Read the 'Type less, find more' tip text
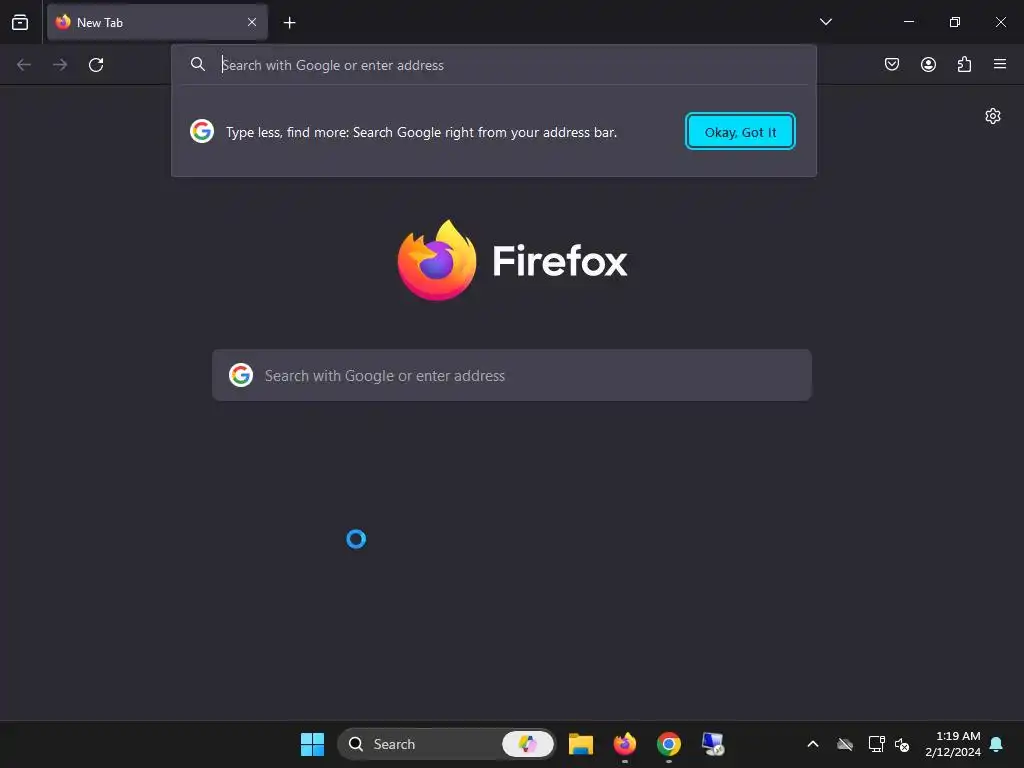Viewport: 1024px width, 768px height. point(421,133)
